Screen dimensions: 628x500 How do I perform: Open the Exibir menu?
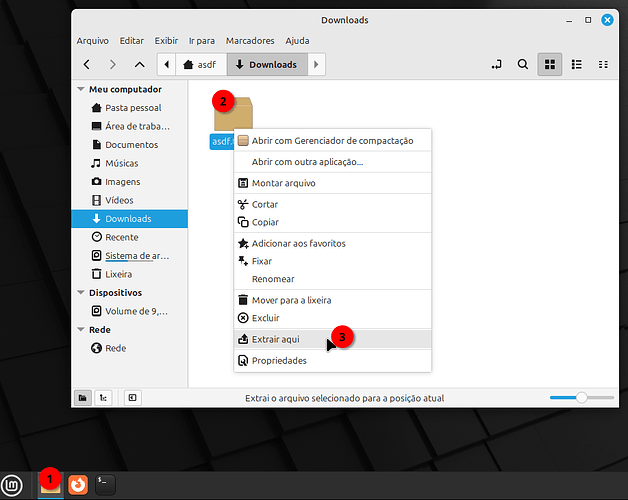[x=166, y=41]
